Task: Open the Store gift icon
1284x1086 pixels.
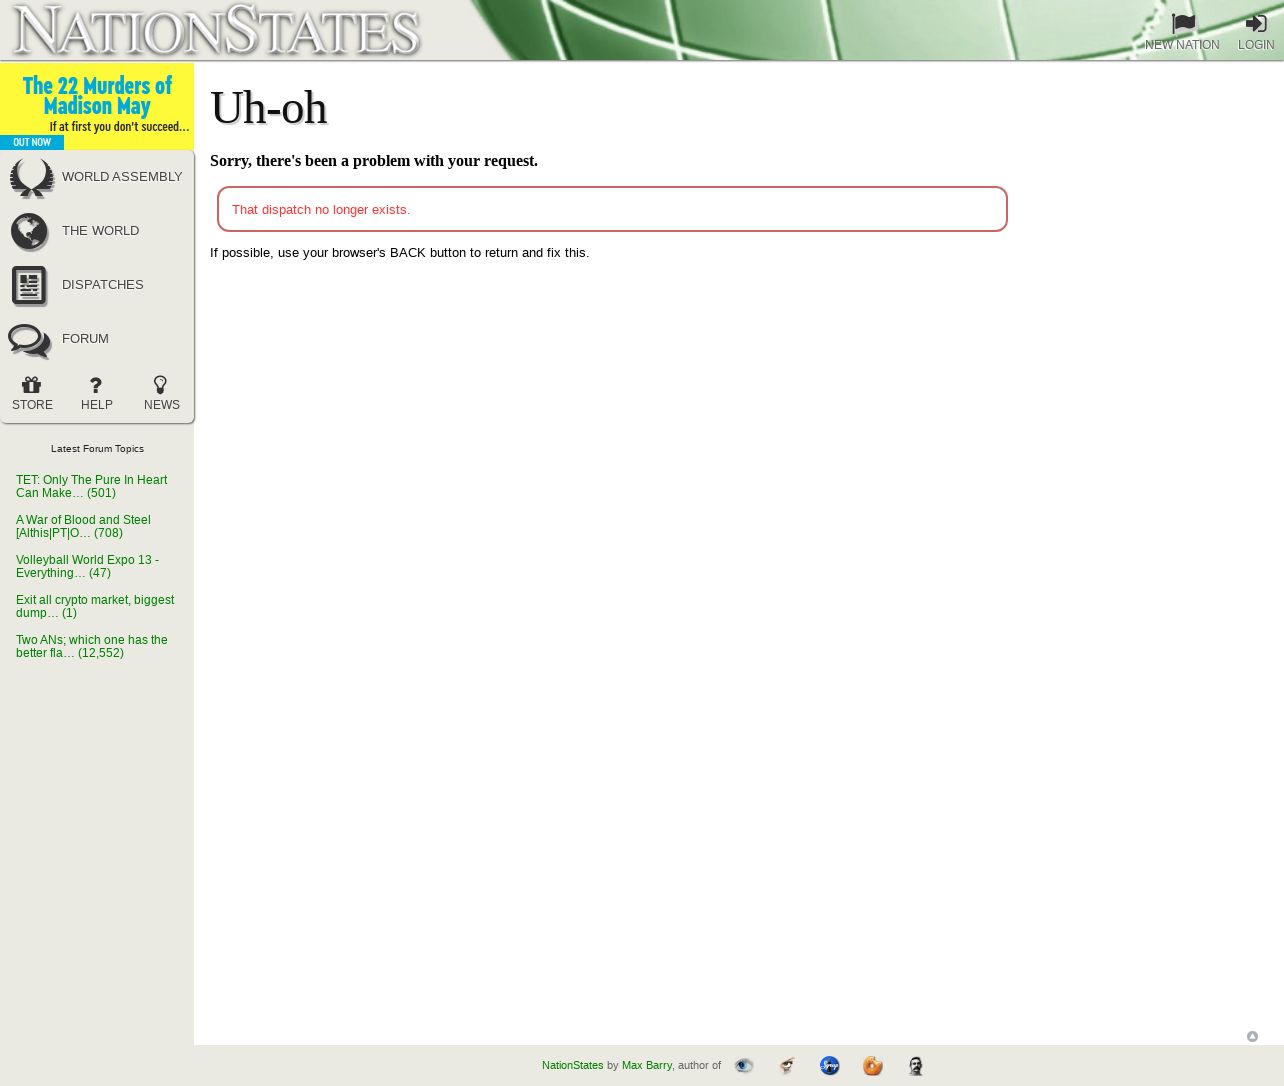Action: click(32, 385)
